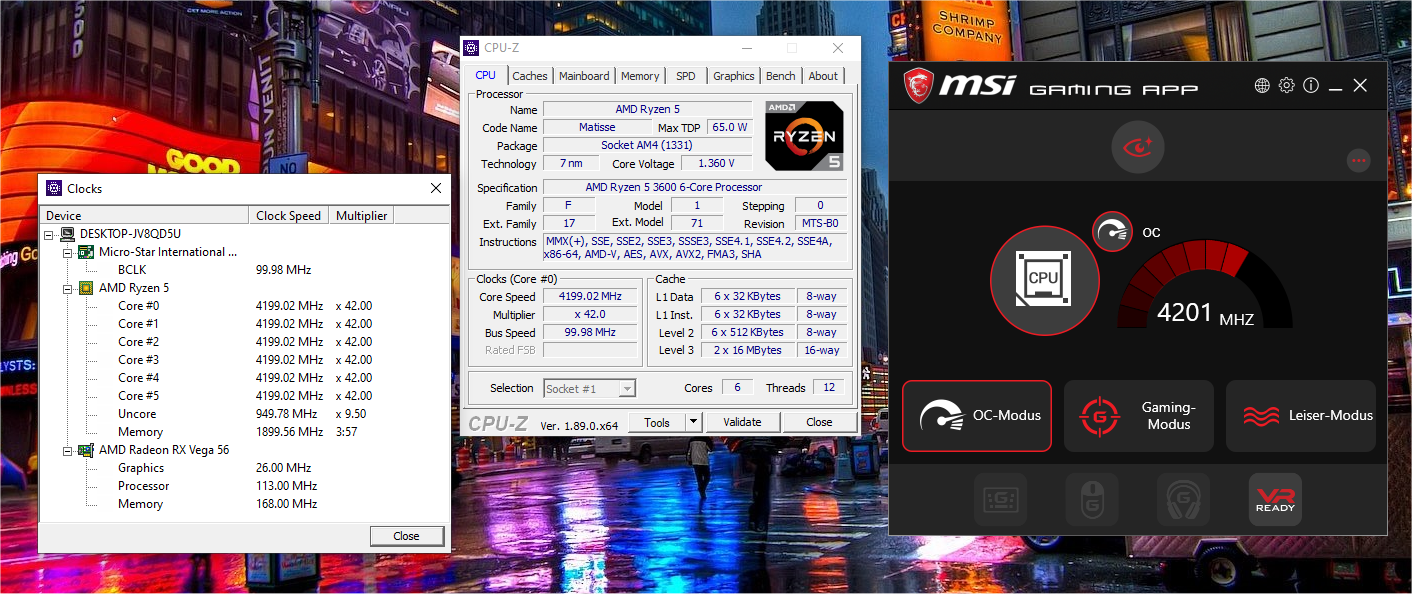This screenshot has width=1412, height=594.
Task: Switch to the Bench tab
Action: coord(781,76)
